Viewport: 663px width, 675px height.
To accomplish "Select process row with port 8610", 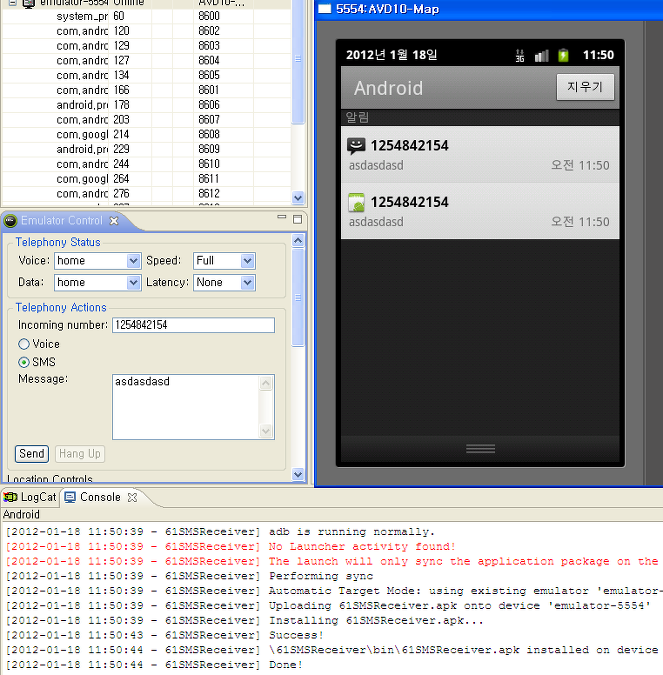I will point(146,164).
